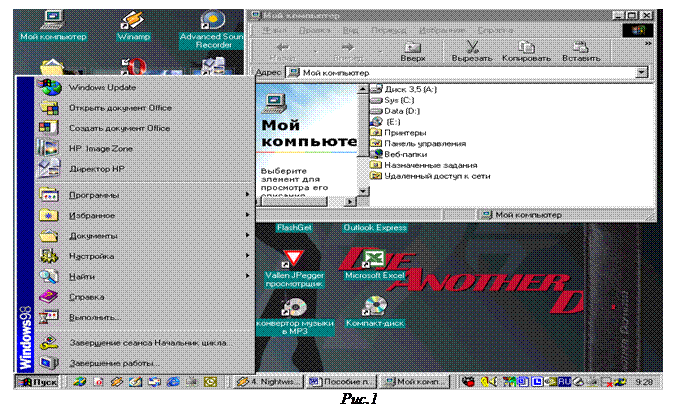This screenshot has width=682, height=414.
Task: Select the Веб-папки item
Action: [399, 154]
